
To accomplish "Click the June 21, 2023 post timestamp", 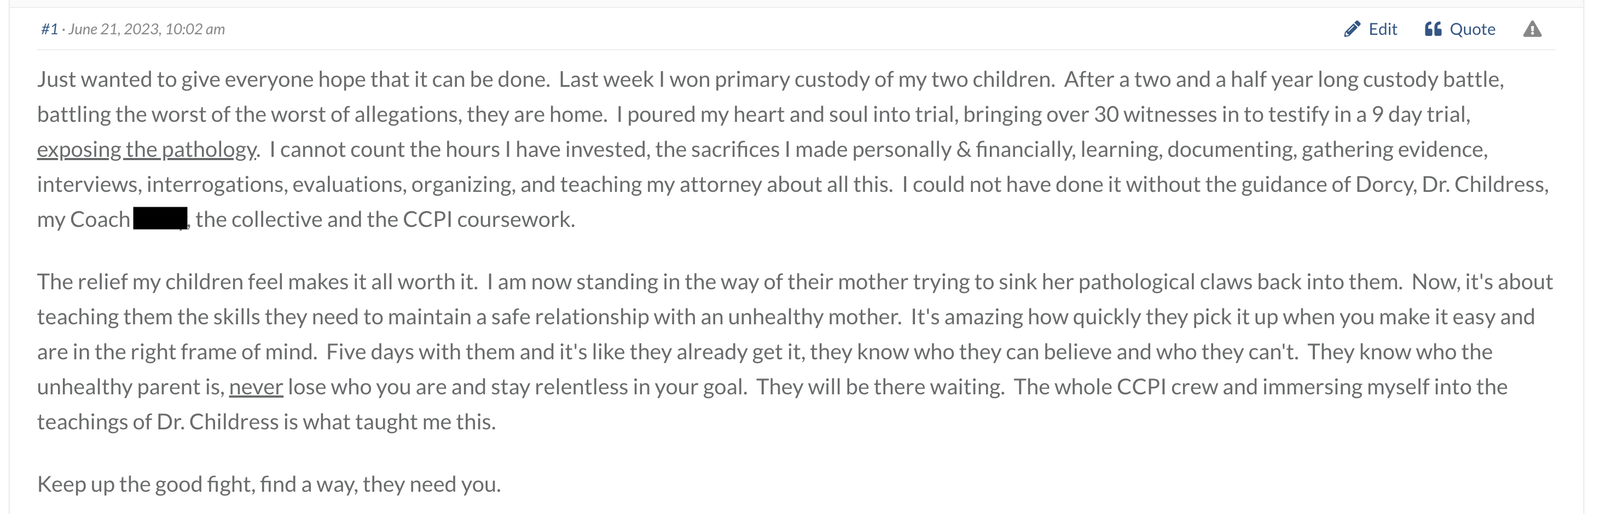I will 146,29.
